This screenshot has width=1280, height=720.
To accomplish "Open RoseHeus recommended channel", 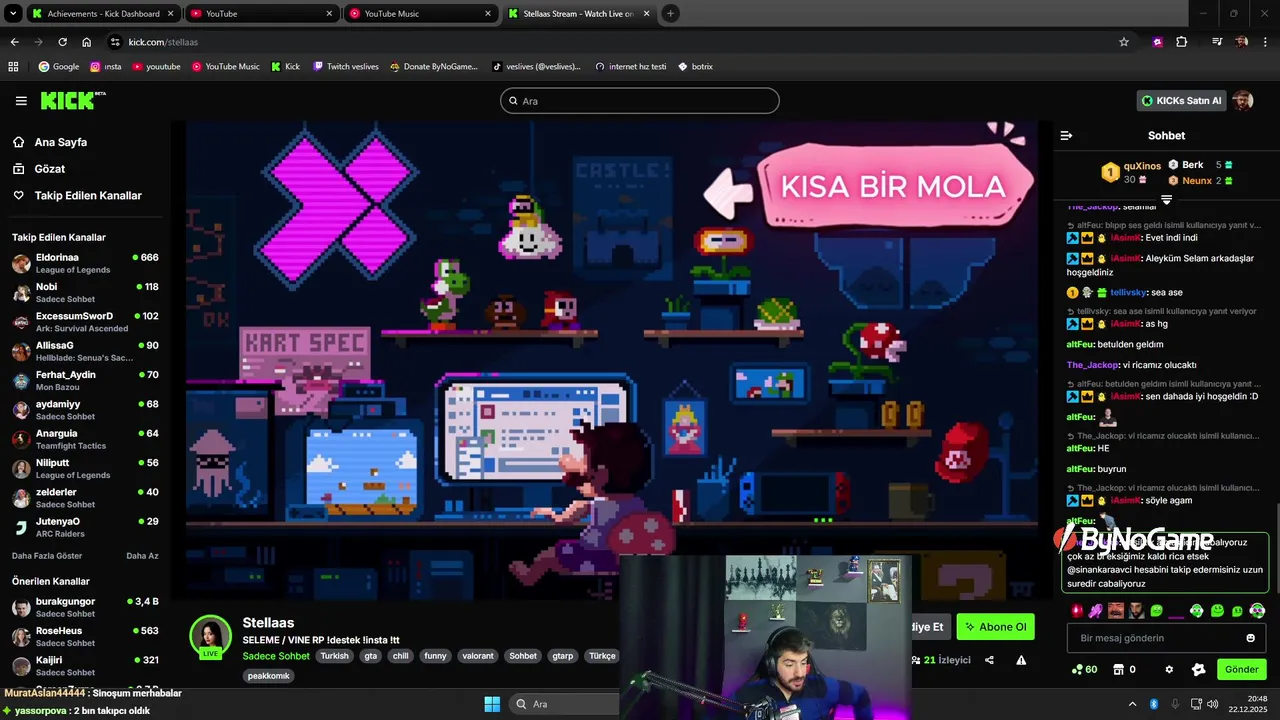I will pyautogui.click(x=85, y=636).
